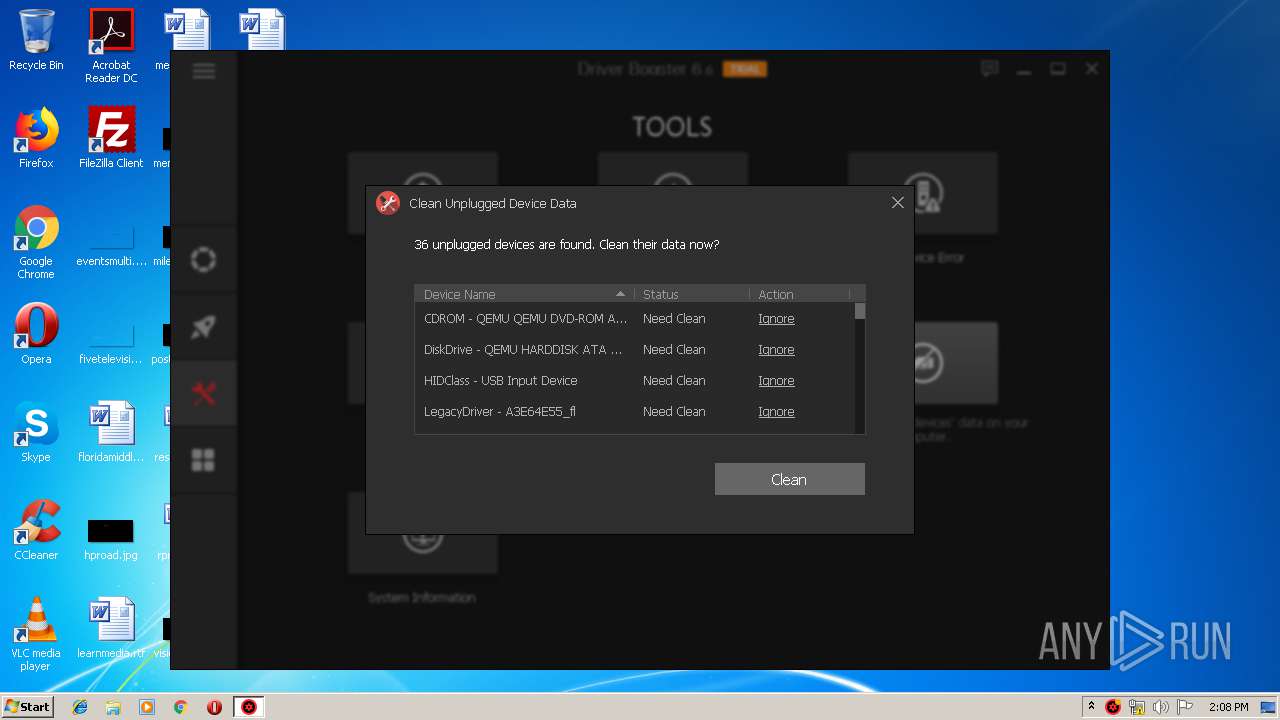Open Windows Media Player from the taskbar
Screen dimensions: 1280x720
[x=147, y=707]
